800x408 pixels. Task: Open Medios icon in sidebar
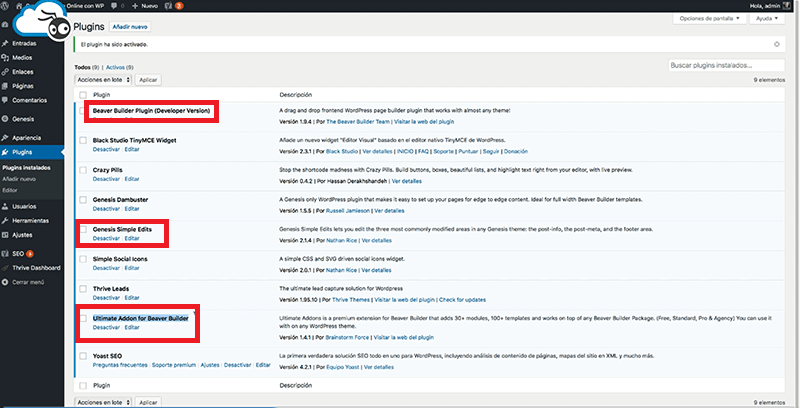coord(5,58)
